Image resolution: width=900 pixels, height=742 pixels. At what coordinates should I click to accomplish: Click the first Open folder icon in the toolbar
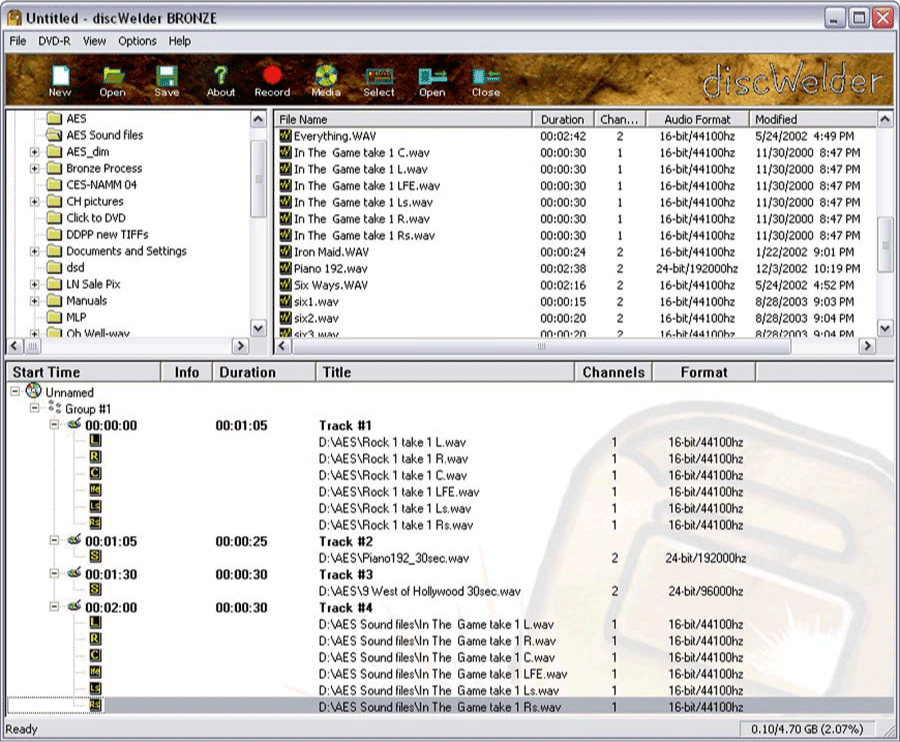coord(112,81)
